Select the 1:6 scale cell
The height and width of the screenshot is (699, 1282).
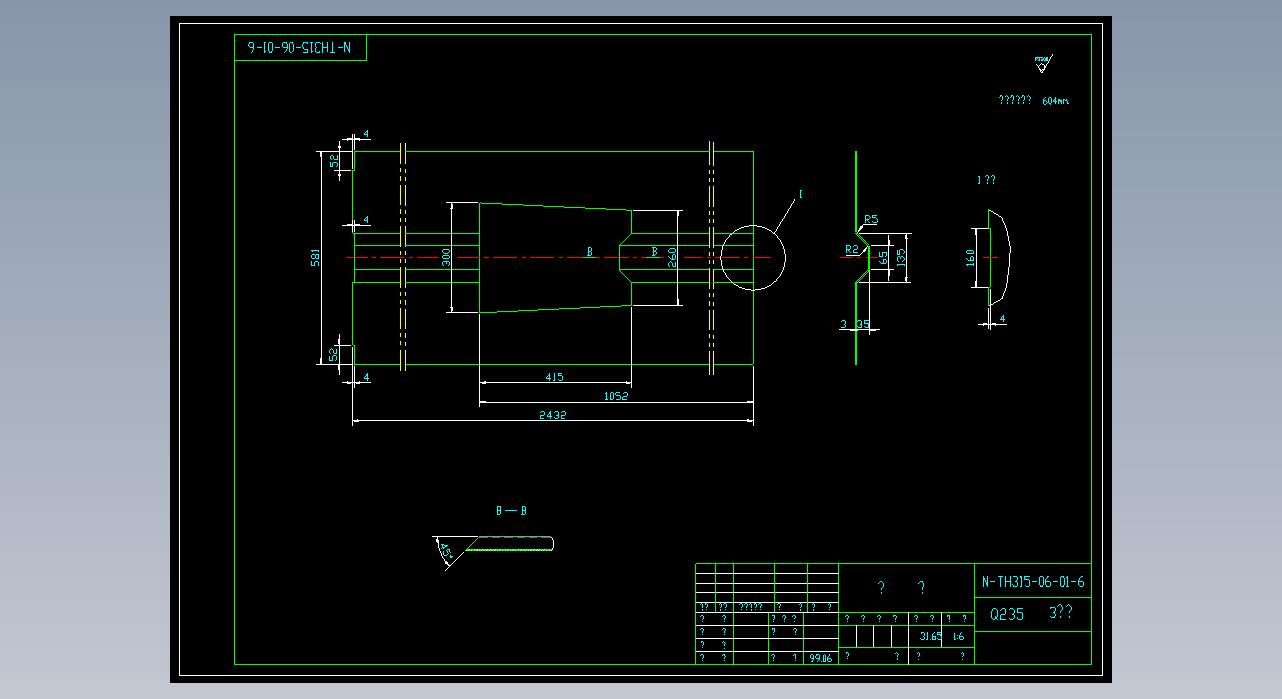click(958, 636)
